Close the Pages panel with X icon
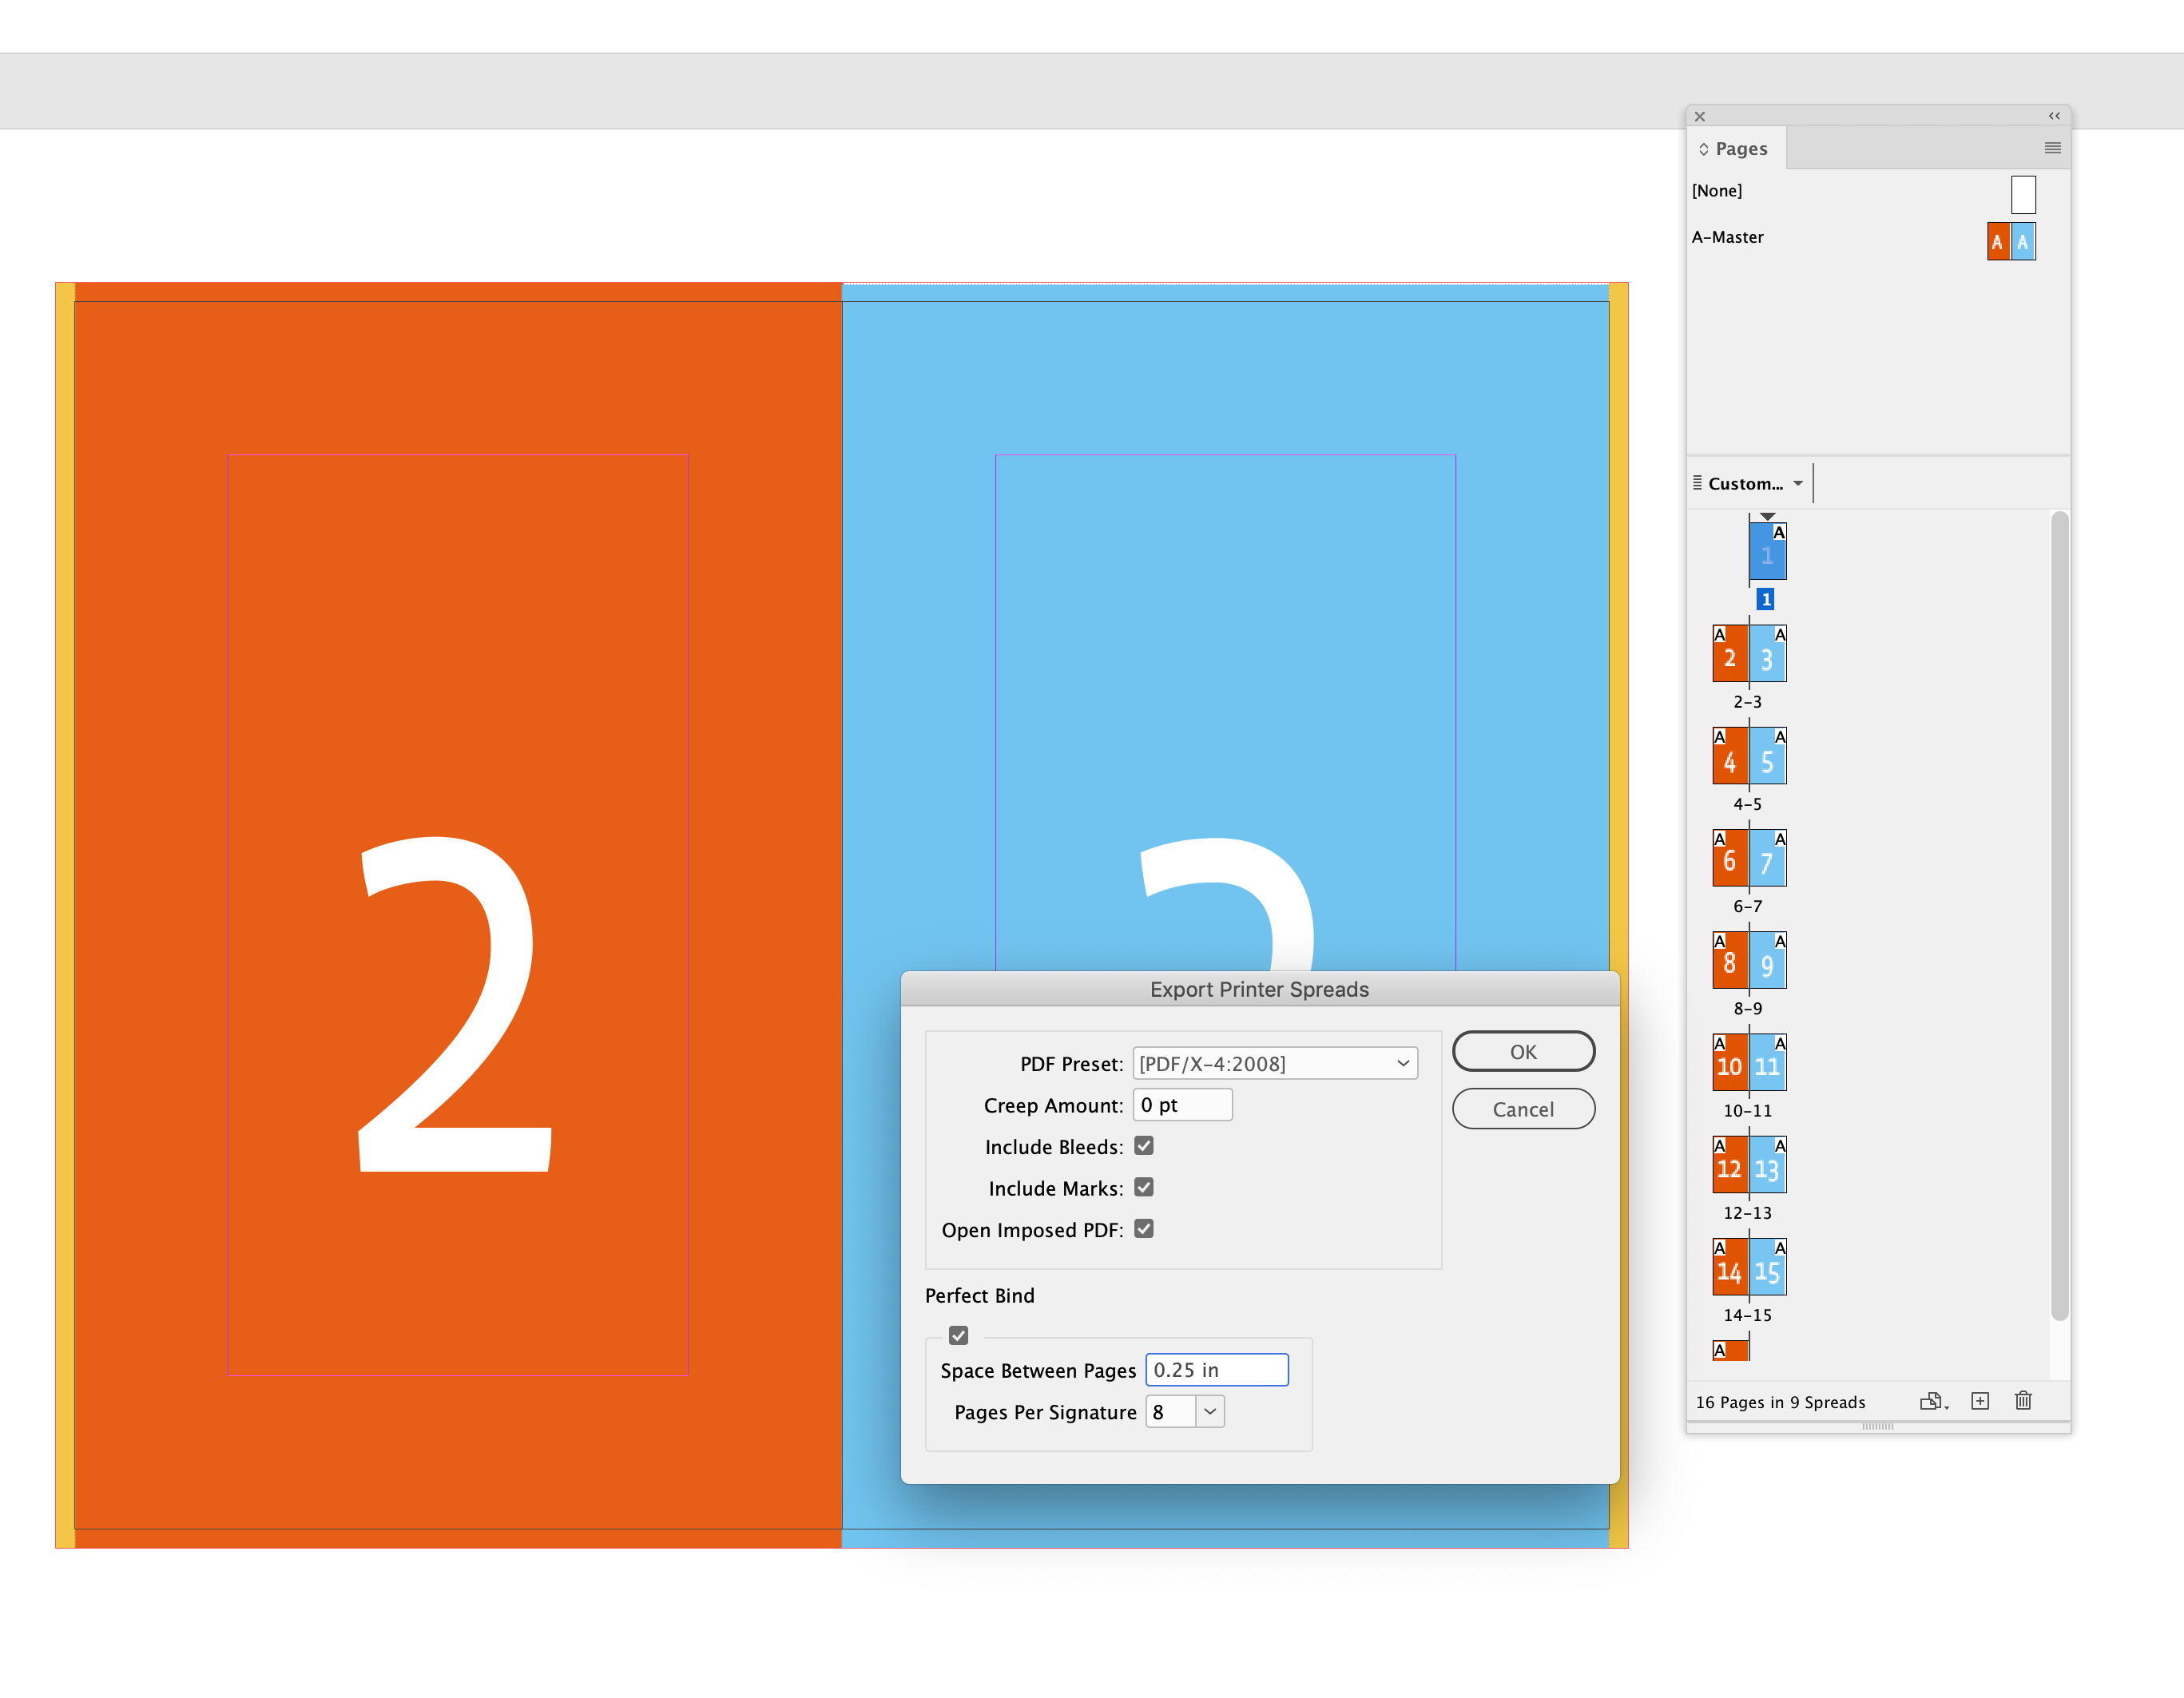 (1700, 116)
